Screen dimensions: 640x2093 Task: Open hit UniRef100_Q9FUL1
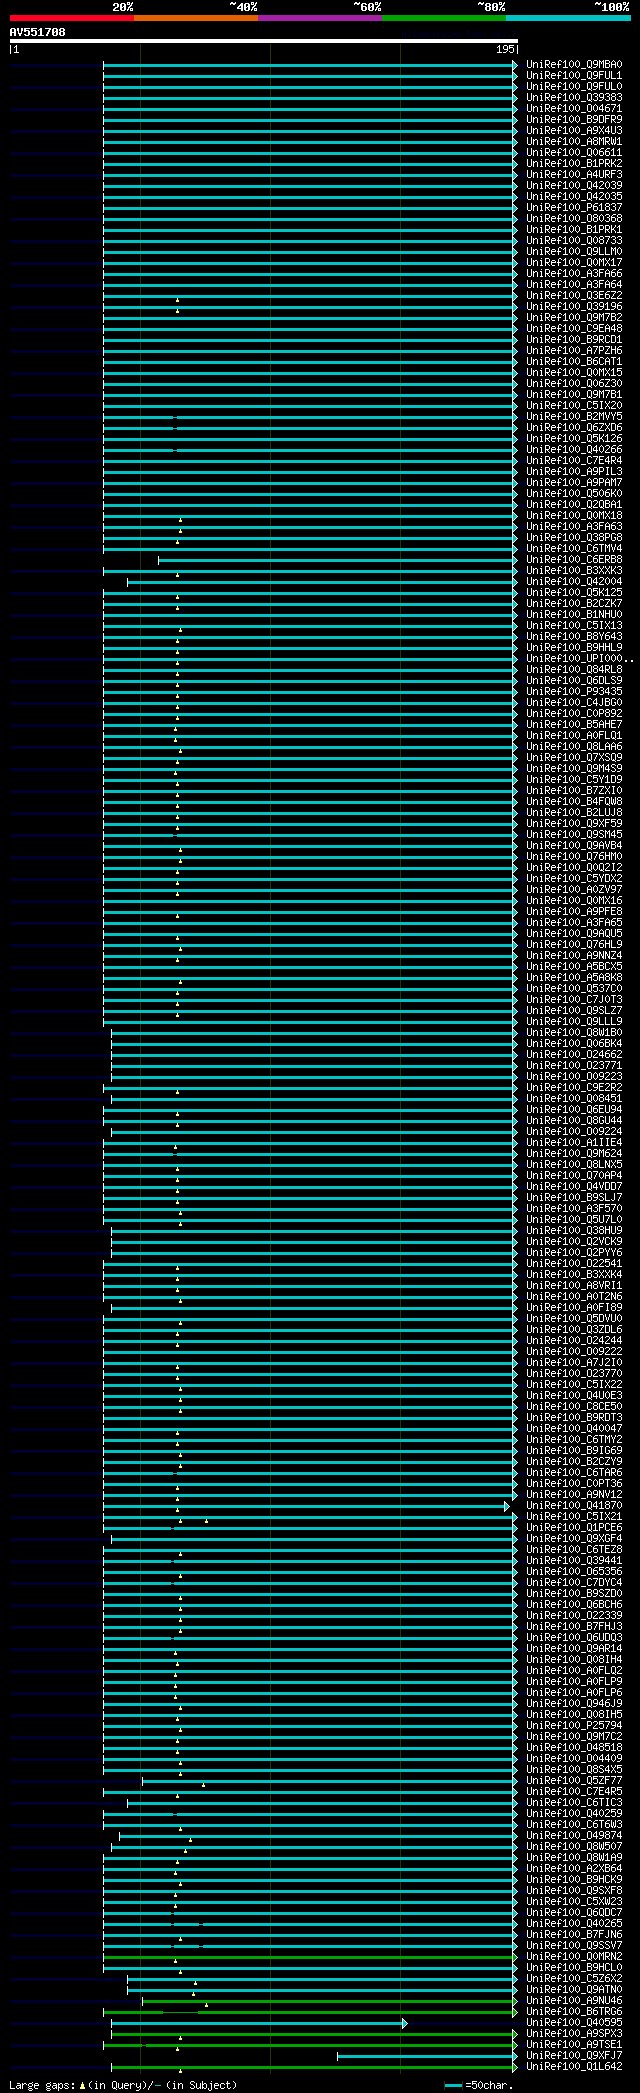(574, 75)
